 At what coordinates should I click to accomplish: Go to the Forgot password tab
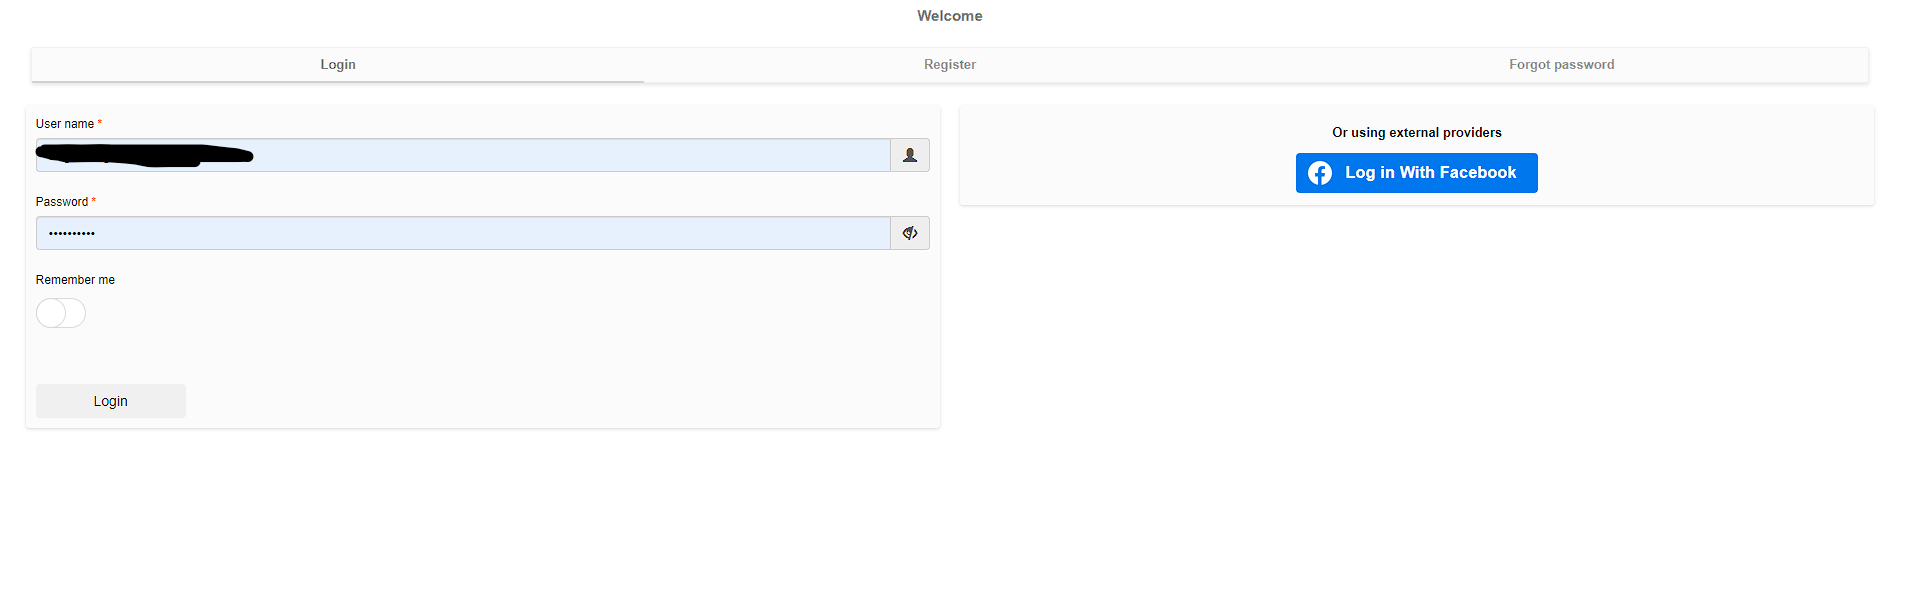coord(1561,64)
